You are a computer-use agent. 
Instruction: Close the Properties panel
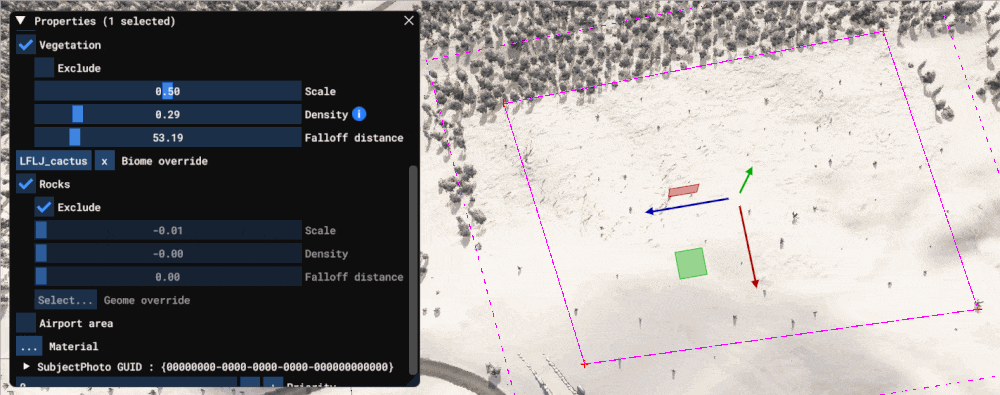pyautogui.click(x=409, y=20)
